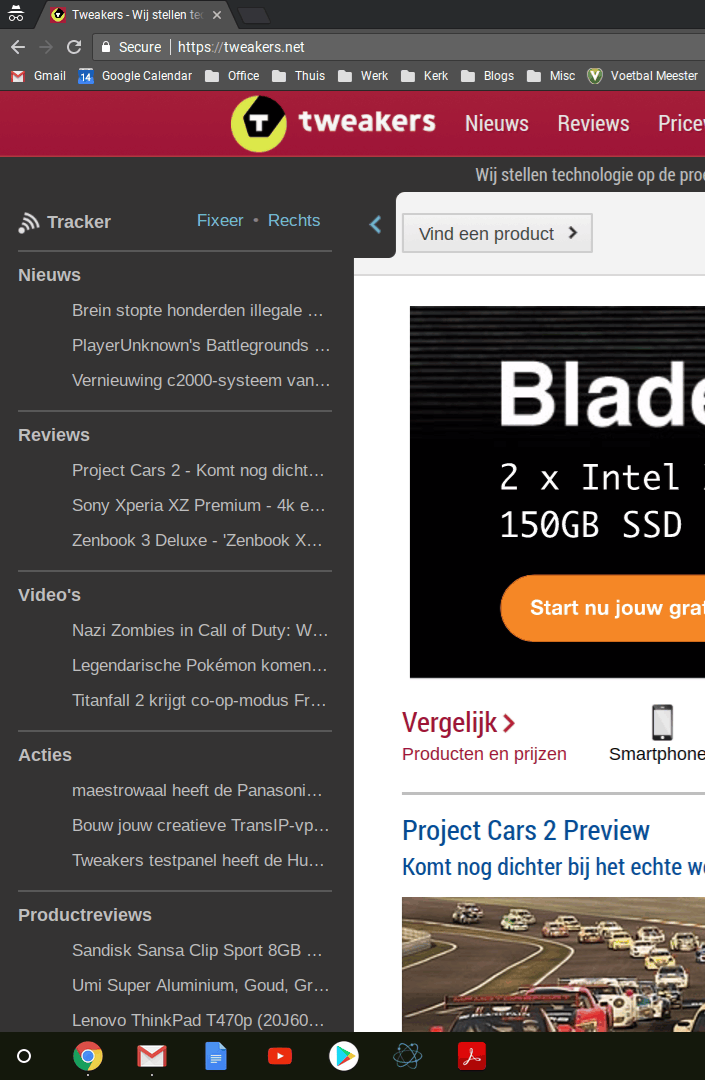Viewport: 705px width, 1080px height.
Task: Click the back navigation arrow
Action: pos(18,47)
